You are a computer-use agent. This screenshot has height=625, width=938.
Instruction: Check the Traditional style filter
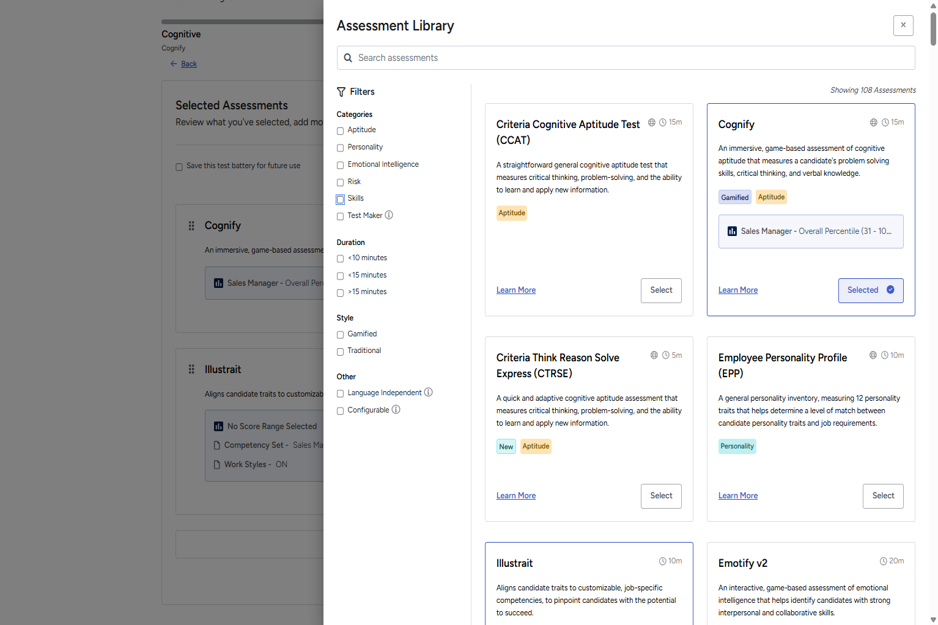click(x=340, y=352)
